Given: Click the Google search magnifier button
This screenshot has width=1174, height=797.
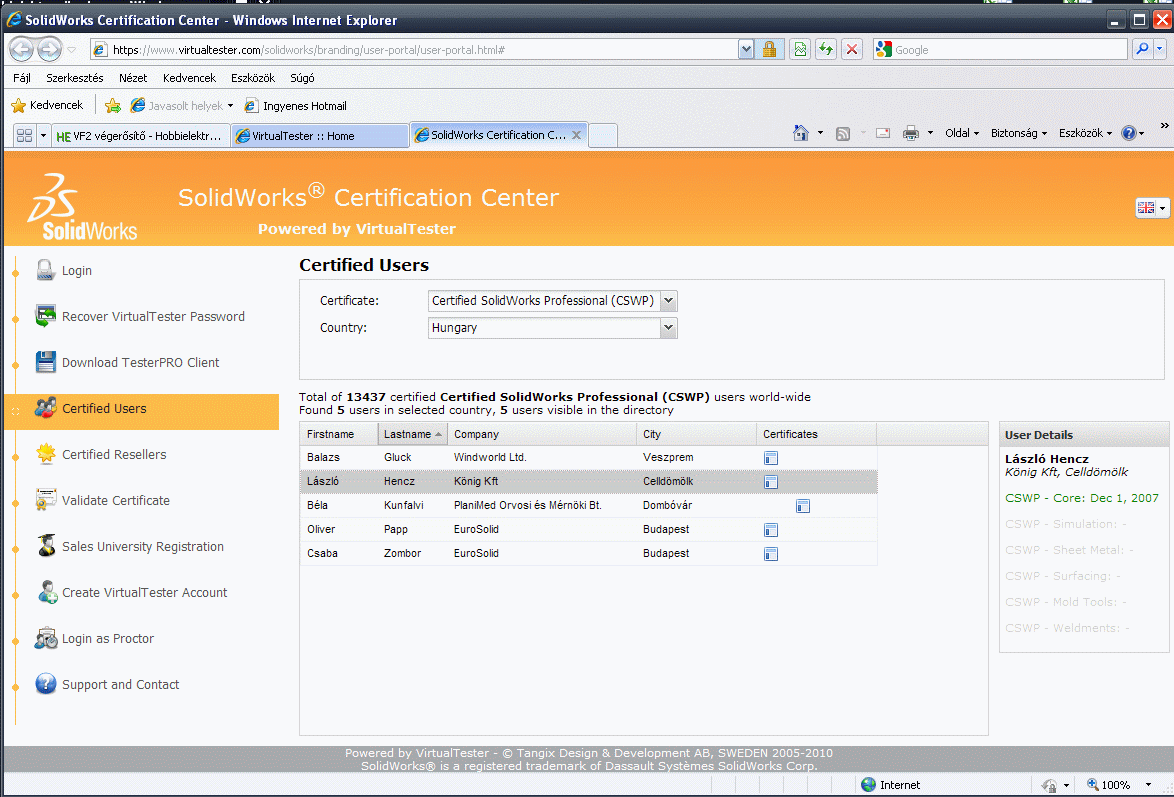Looking at the screenshot, I should 1142,49.
